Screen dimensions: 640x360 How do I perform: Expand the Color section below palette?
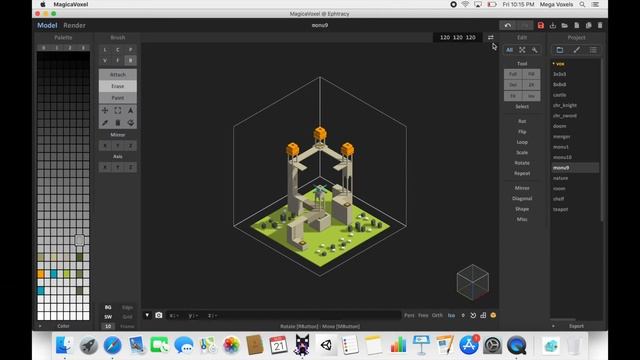point(63,326)
